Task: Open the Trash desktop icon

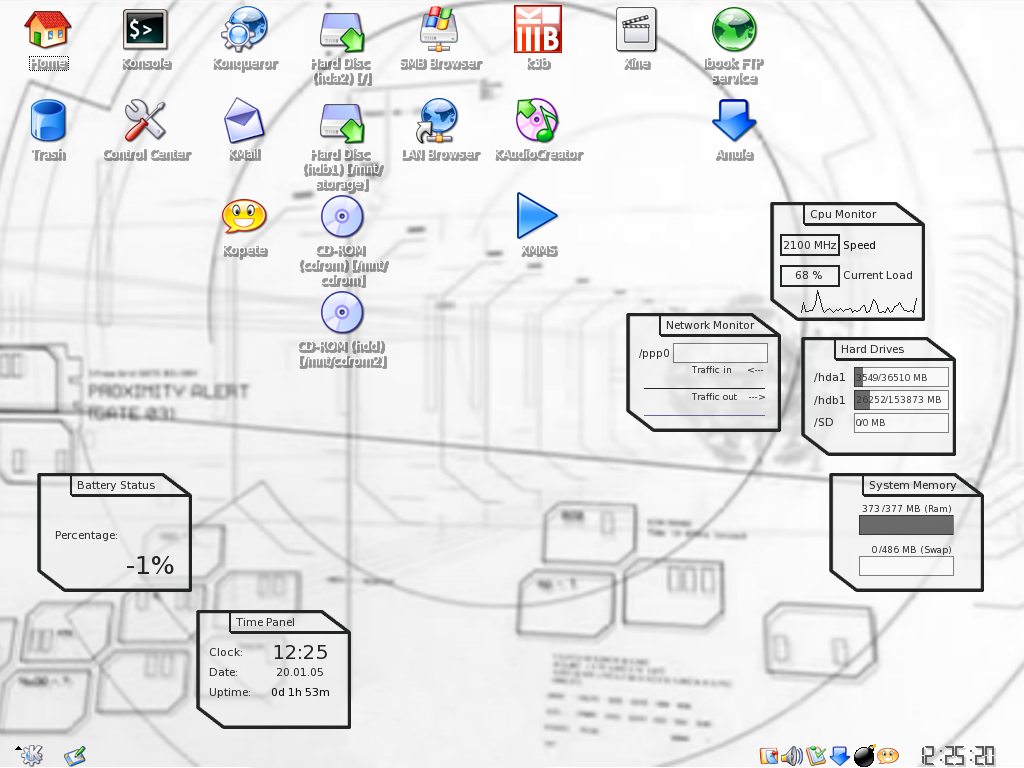Action: click(48, 121)
